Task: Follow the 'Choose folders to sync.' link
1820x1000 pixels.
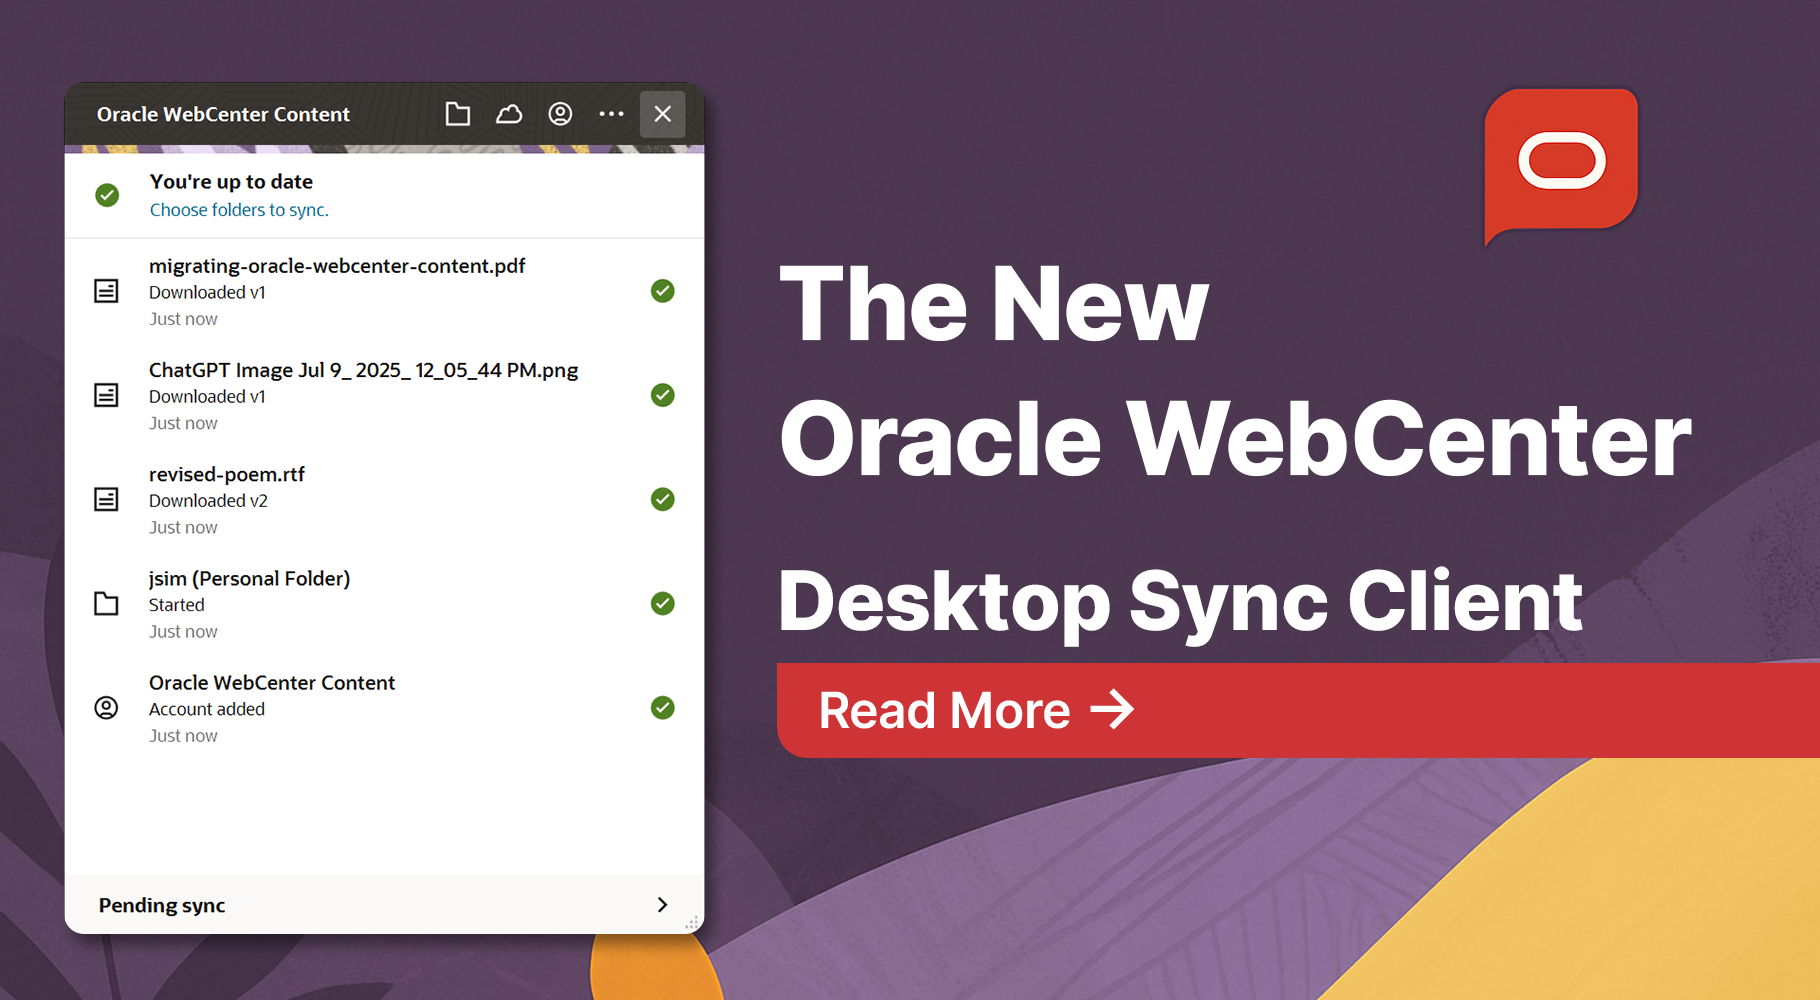Action: (239, 210)
